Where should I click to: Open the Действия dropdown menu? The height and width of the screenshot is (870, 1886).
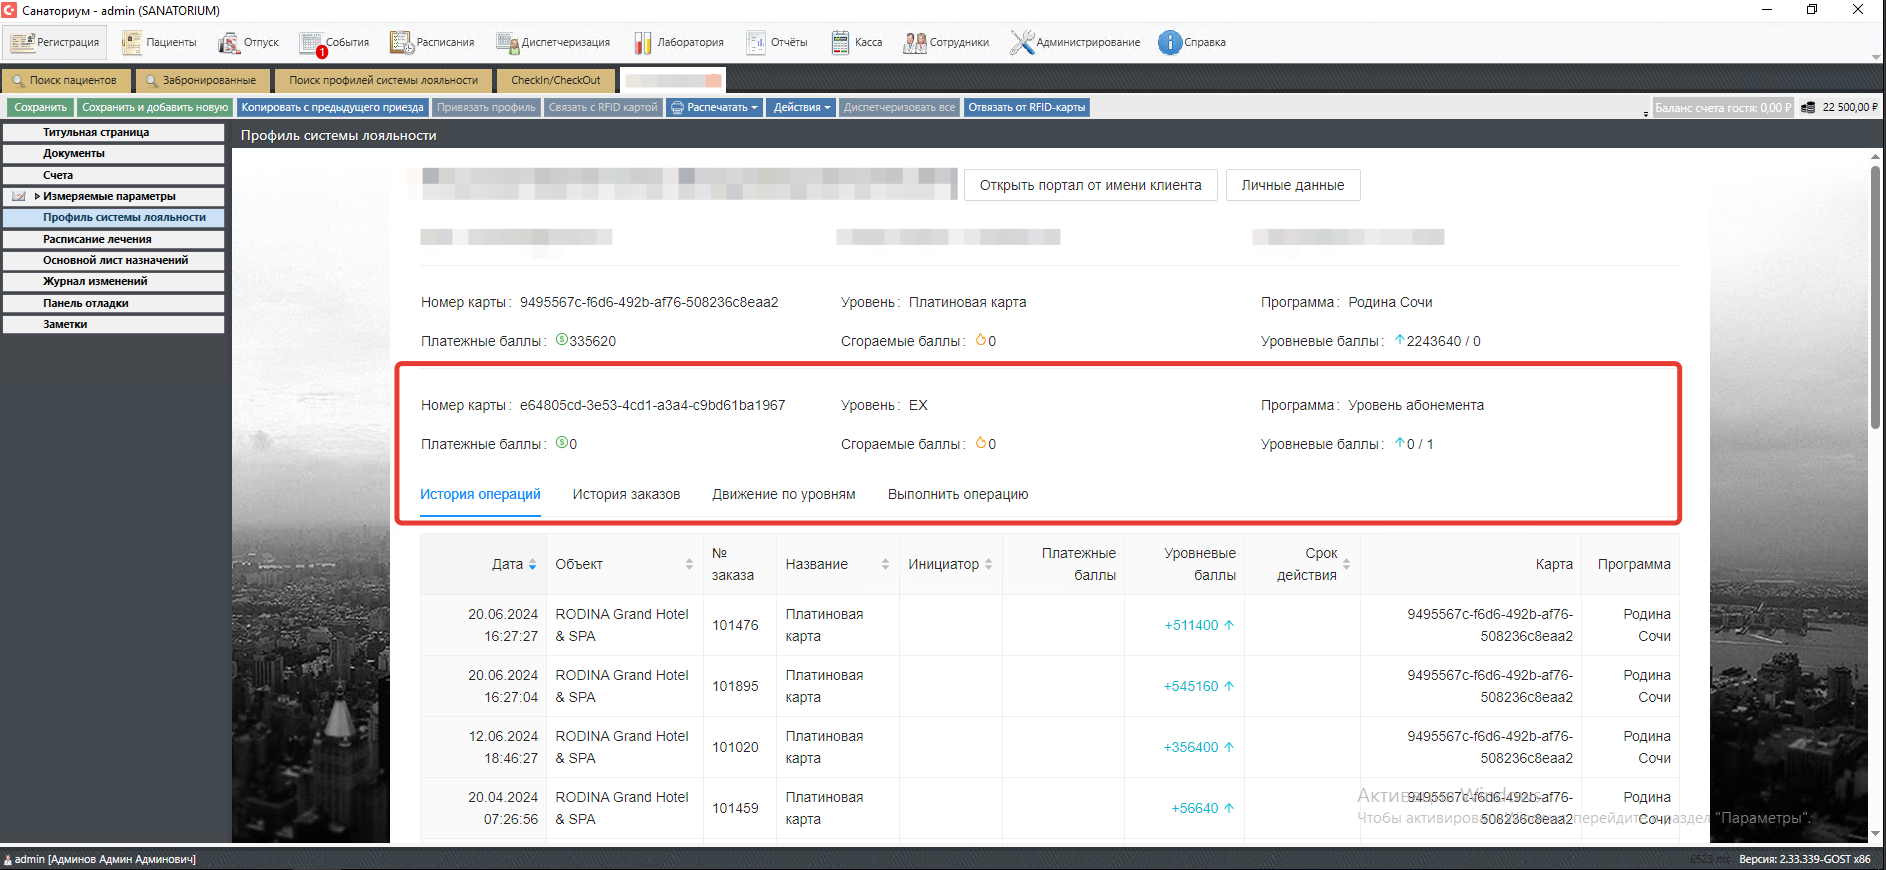click(x=802, y=107)
